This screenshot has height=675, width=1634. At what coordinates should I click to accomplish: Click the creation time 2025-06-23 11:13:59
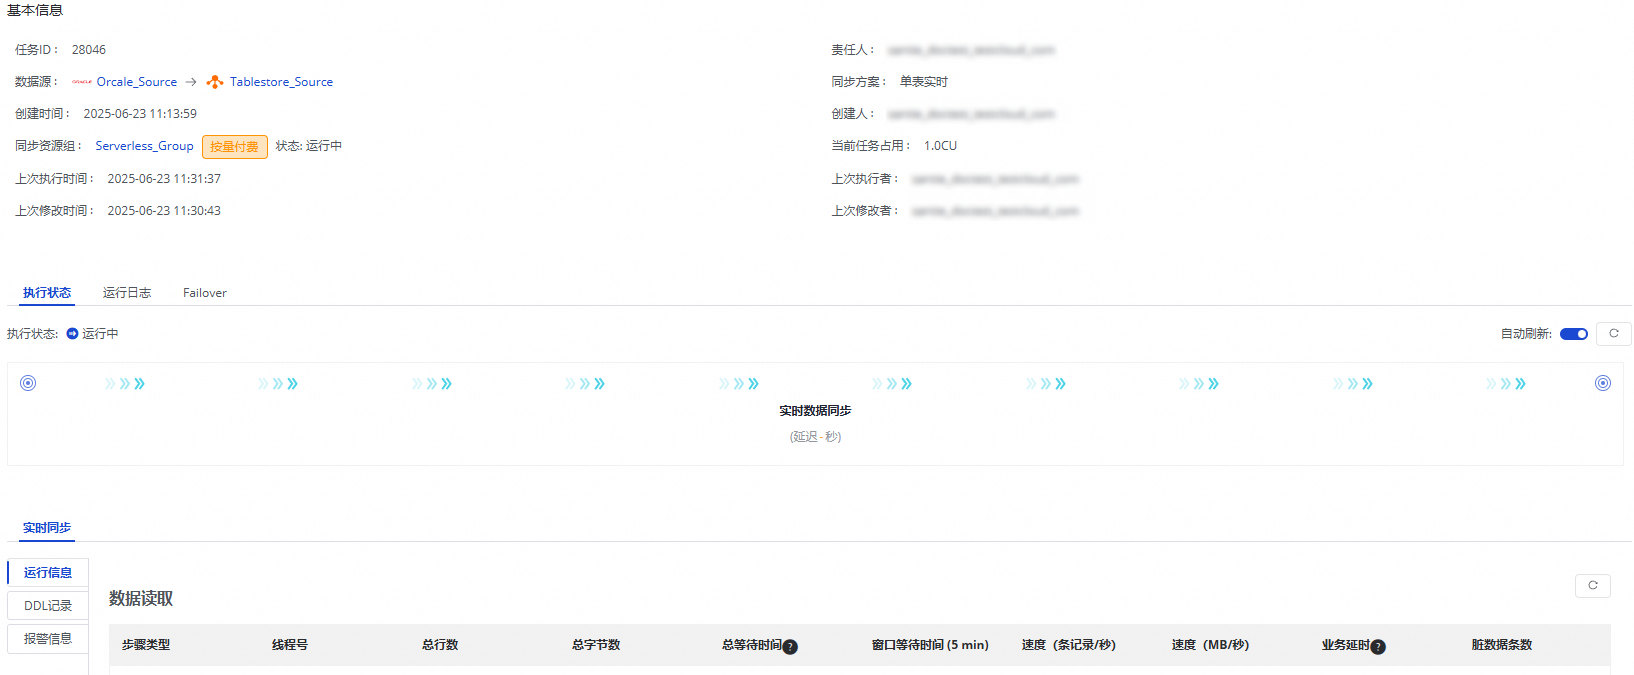[140, 114]
